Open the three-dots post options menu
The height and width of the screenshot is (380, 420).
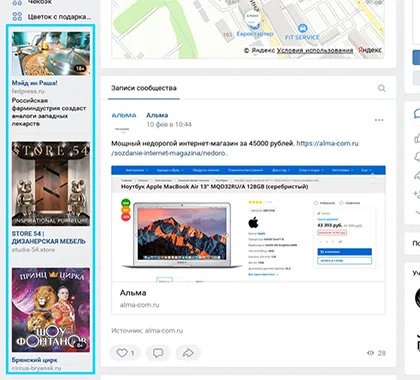379,120
